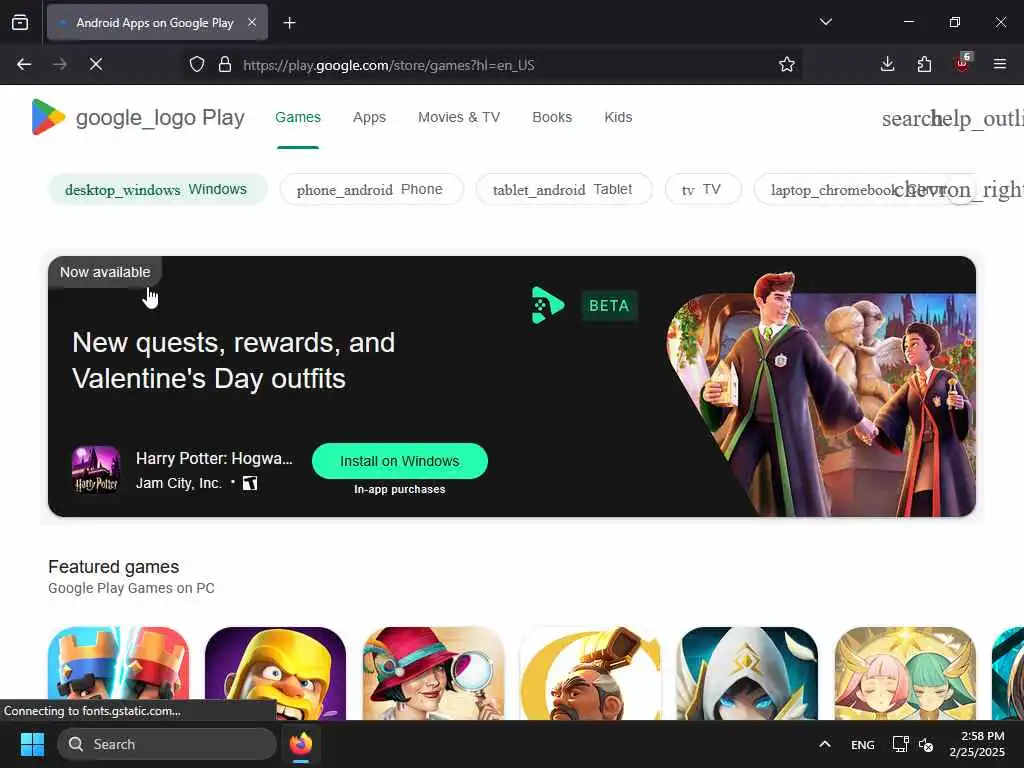Open the 2:58 PM clock and calendar

click(x=977, y=744)
